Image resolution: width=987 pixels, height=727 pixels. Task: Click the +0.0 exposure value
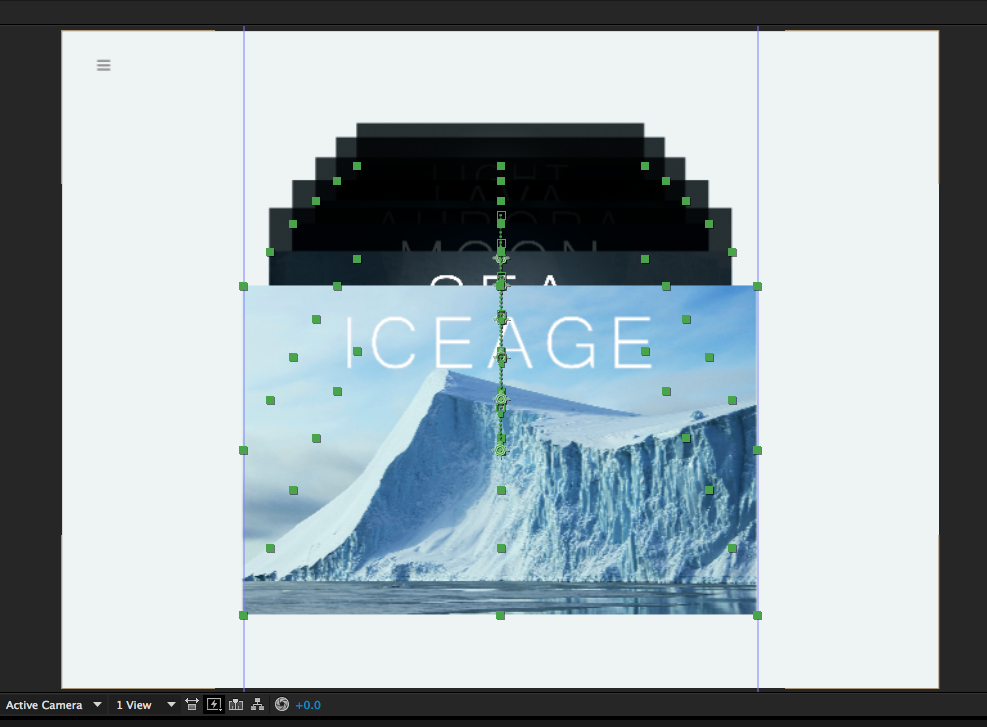point(308,705)
